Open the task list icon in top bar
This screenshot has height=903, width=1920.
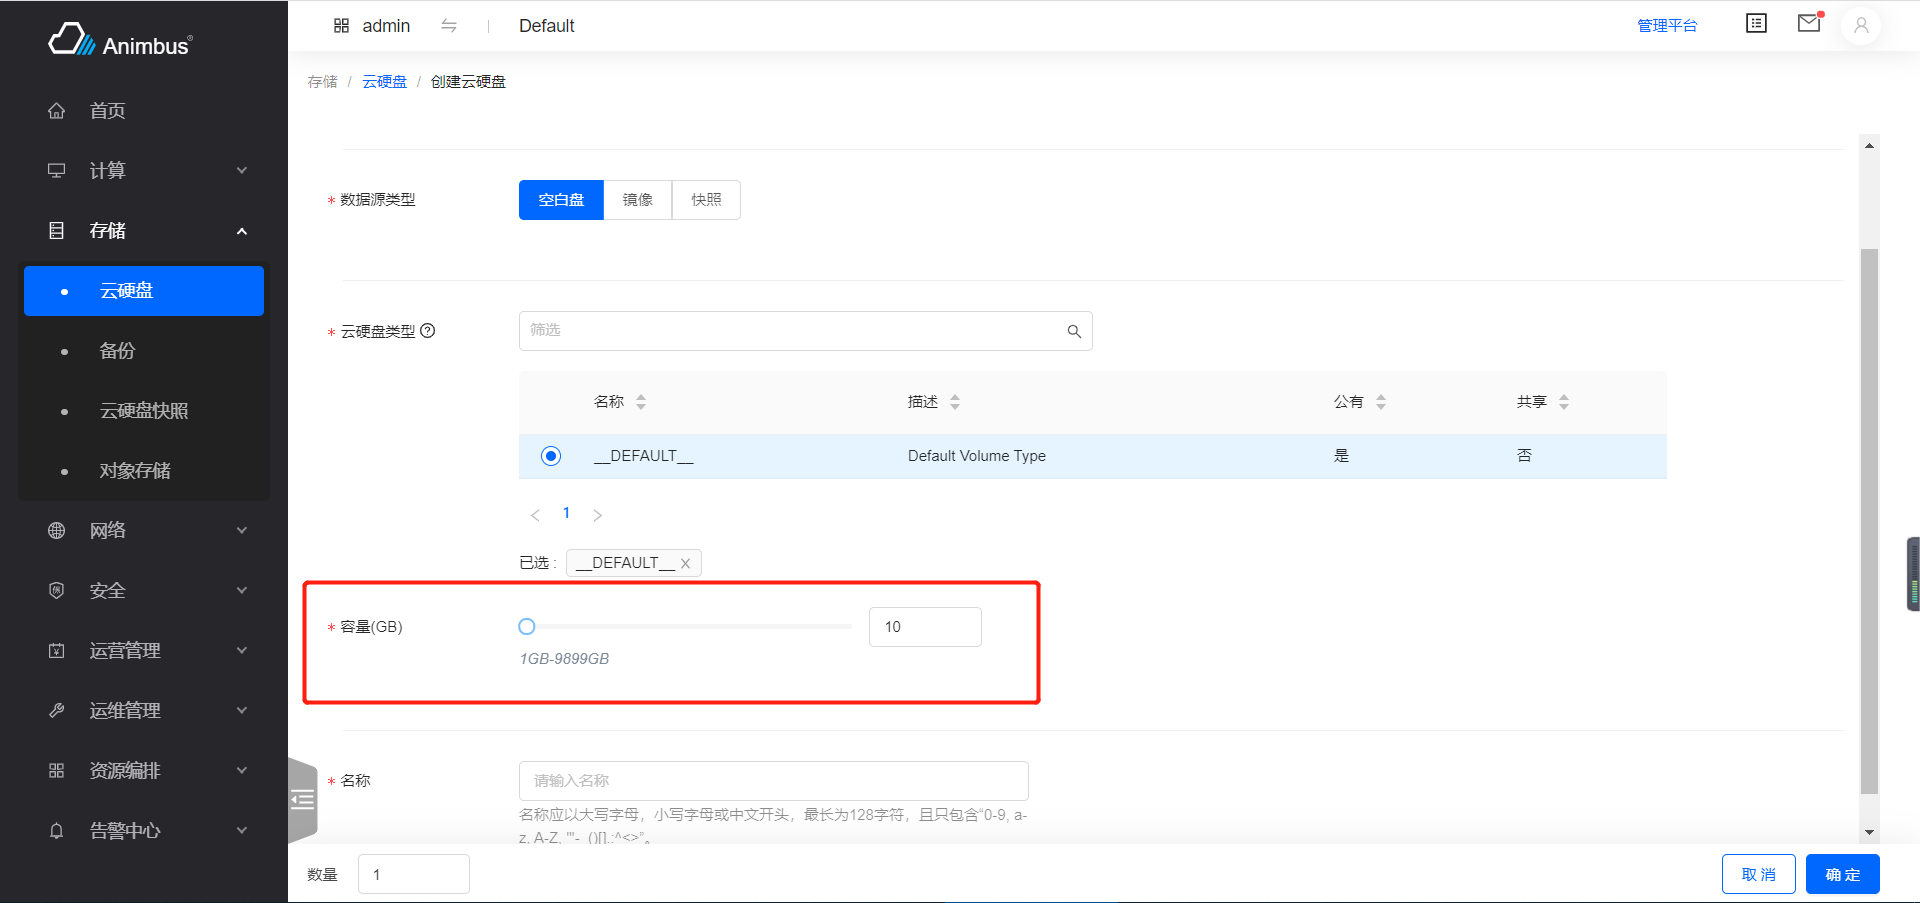coord(1756,23)
